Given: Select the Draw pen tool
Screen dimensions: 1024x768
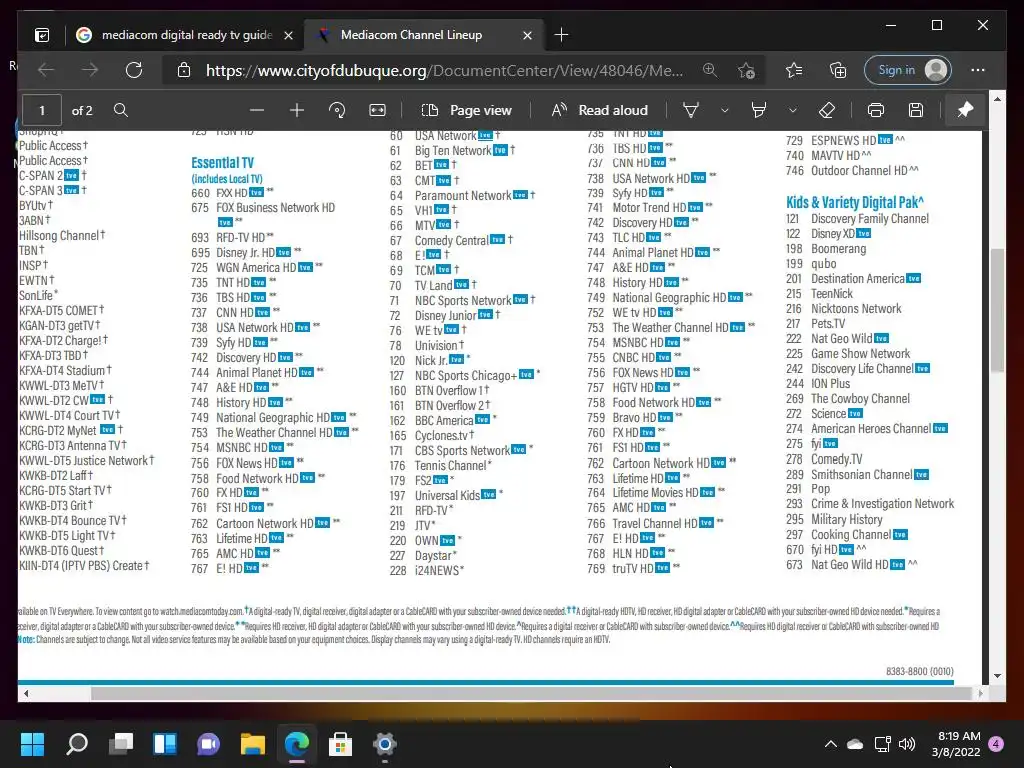Looking at the screenshot, I should [690, 110].
